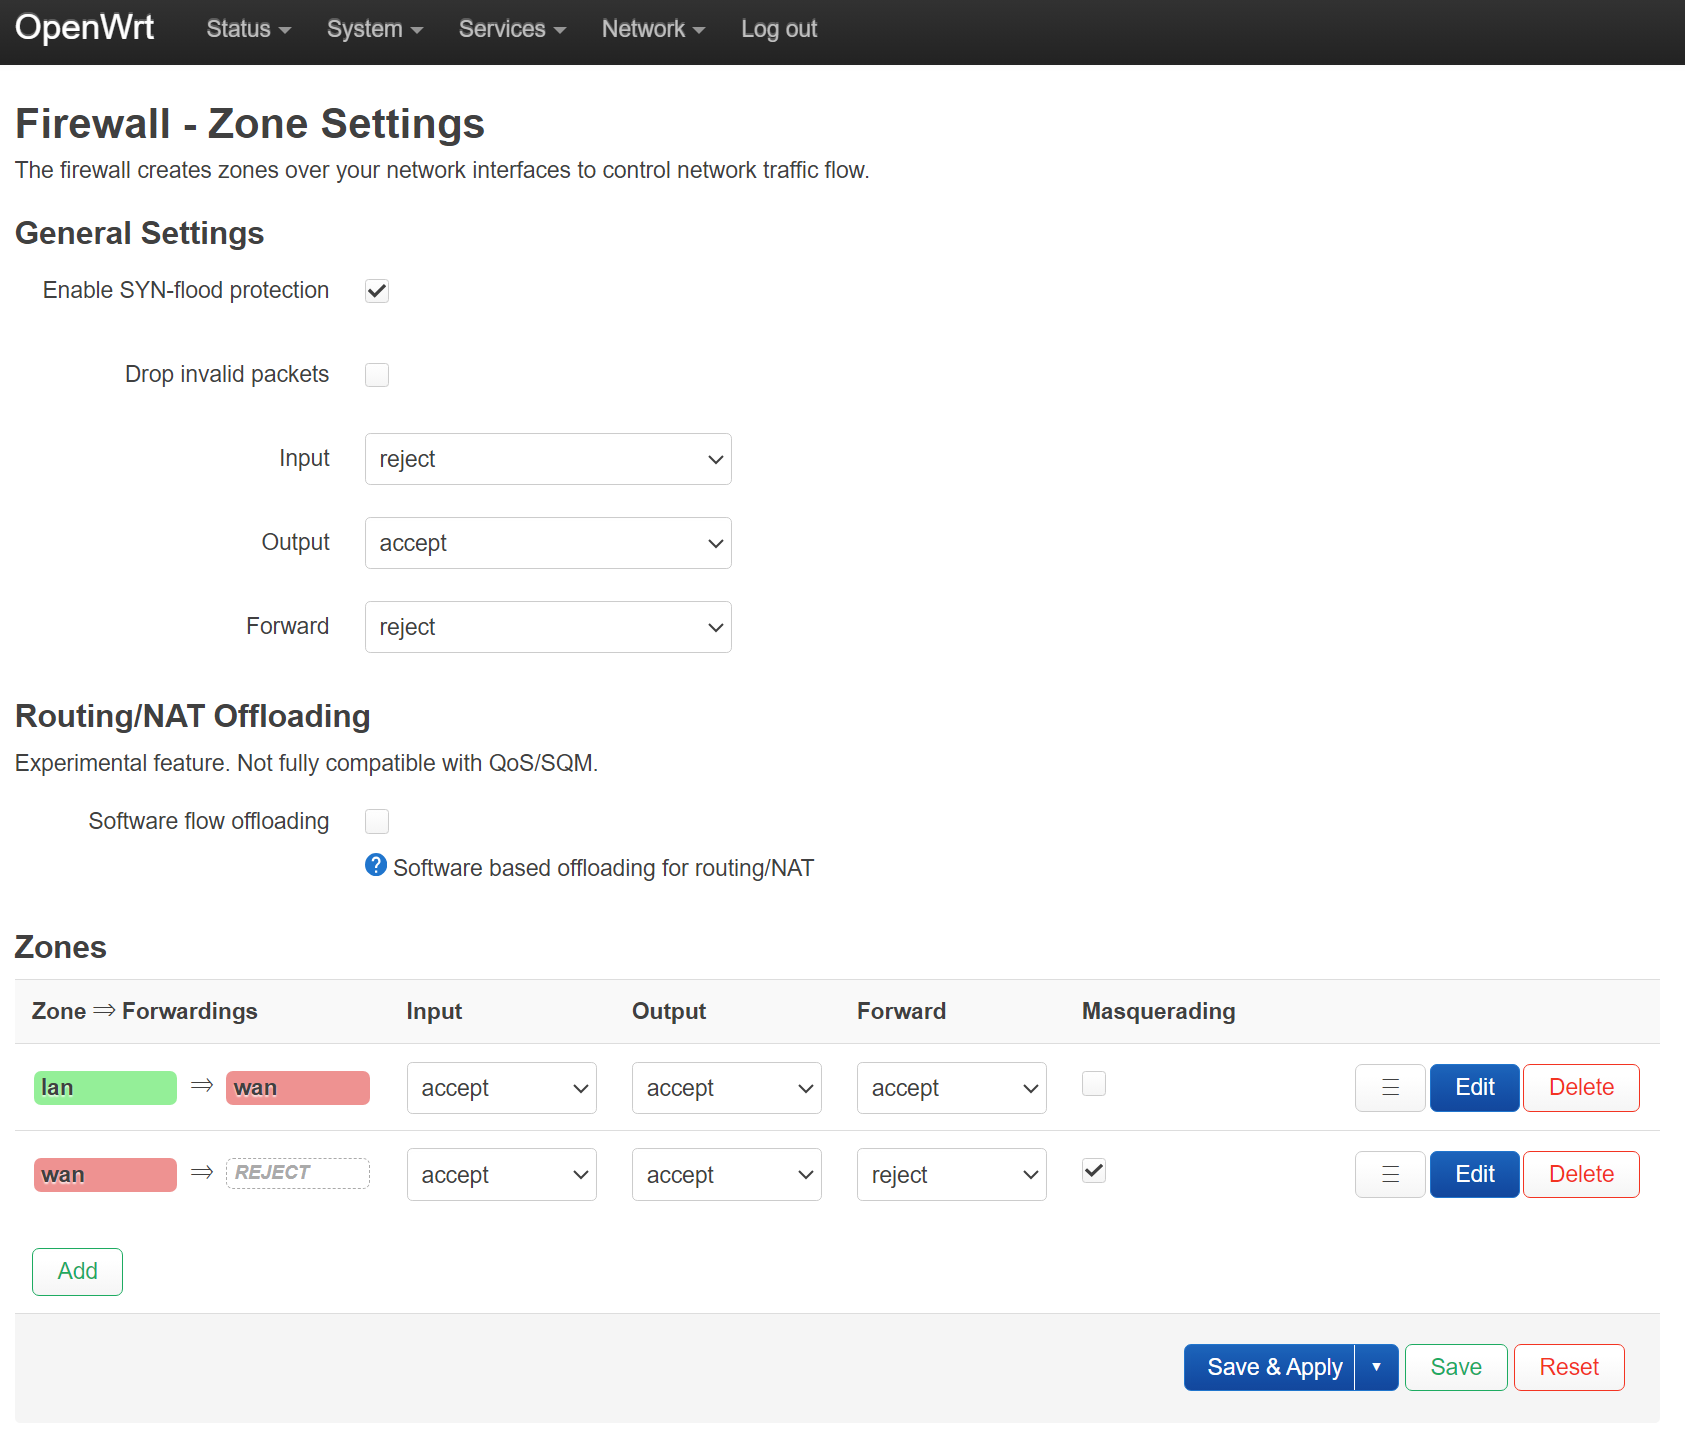Click the Forward column header in Zones table
The width and height of the screenshot is (1685, 1438).
pos(901,1012)
